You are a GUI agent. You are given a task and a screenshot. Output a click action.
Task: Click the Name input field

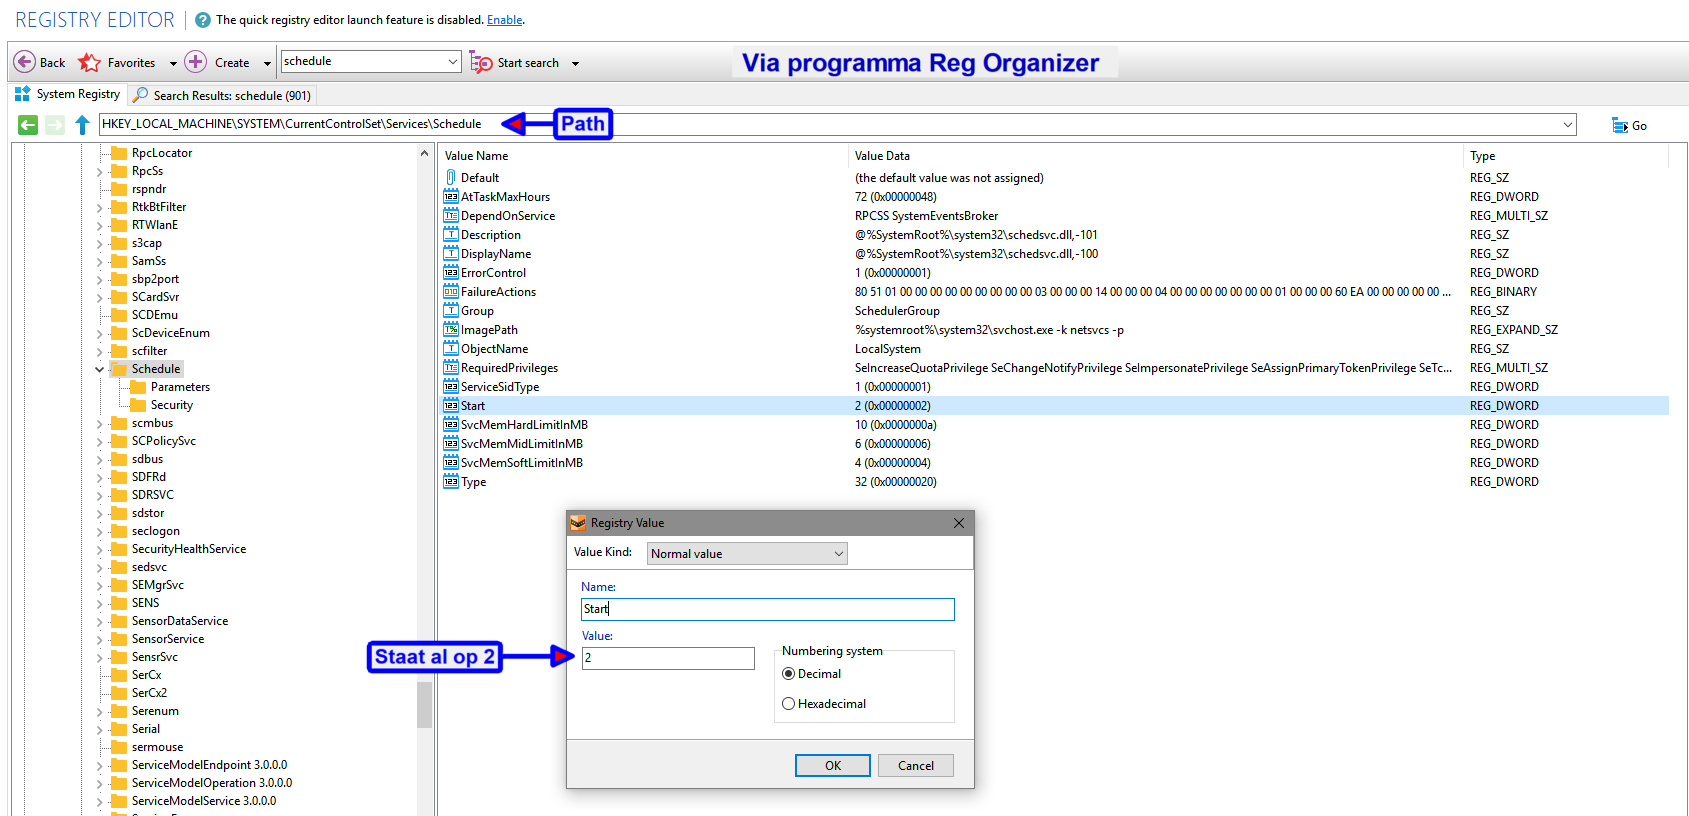pyautogui.click(x=768, y=609)
